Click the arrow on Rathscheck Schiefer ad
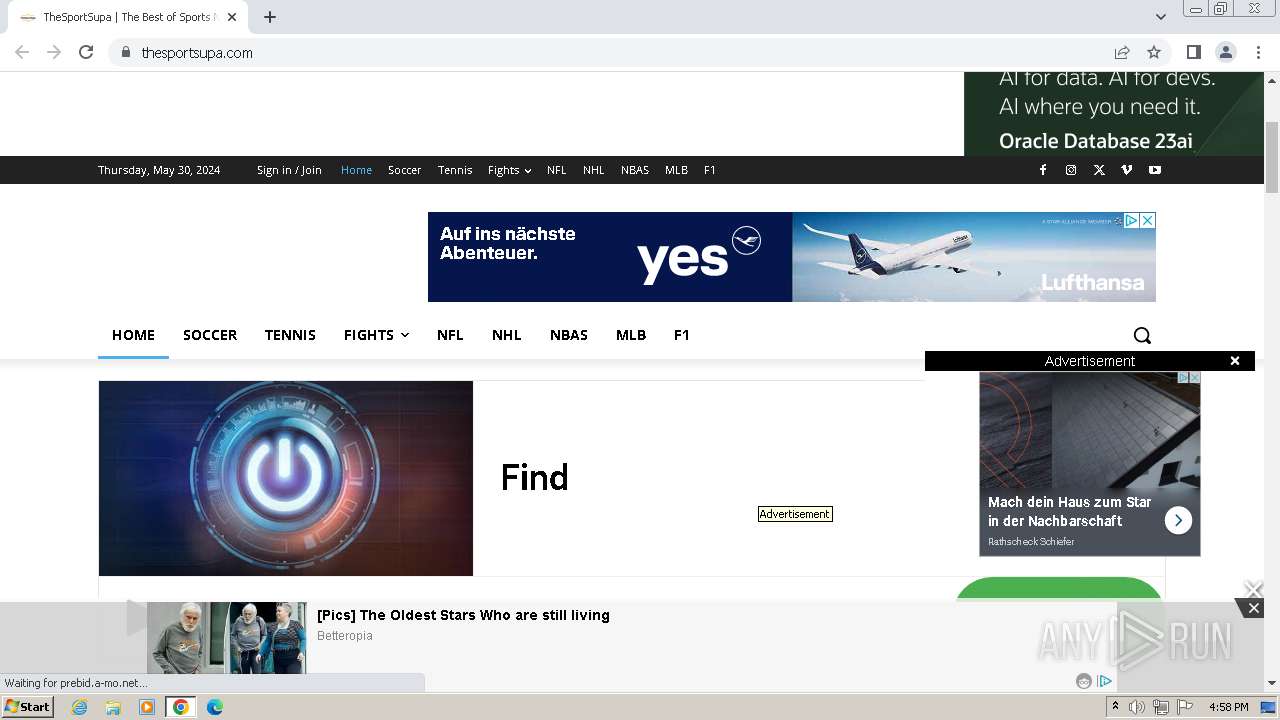This screenshot has height=720, width=1280. [x=1178, y=520]
